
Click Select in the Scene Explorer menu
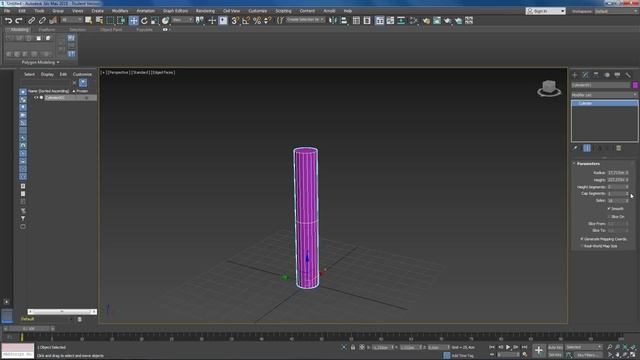pos(29,74)
